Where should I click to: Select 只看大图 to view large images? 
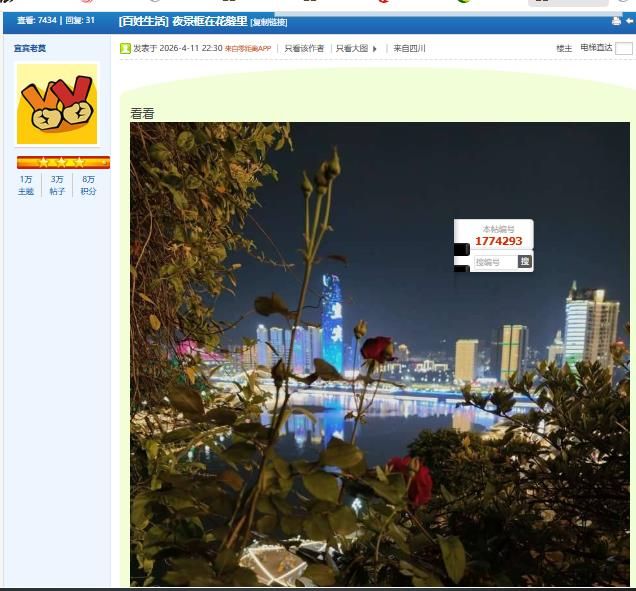[351, 48]
